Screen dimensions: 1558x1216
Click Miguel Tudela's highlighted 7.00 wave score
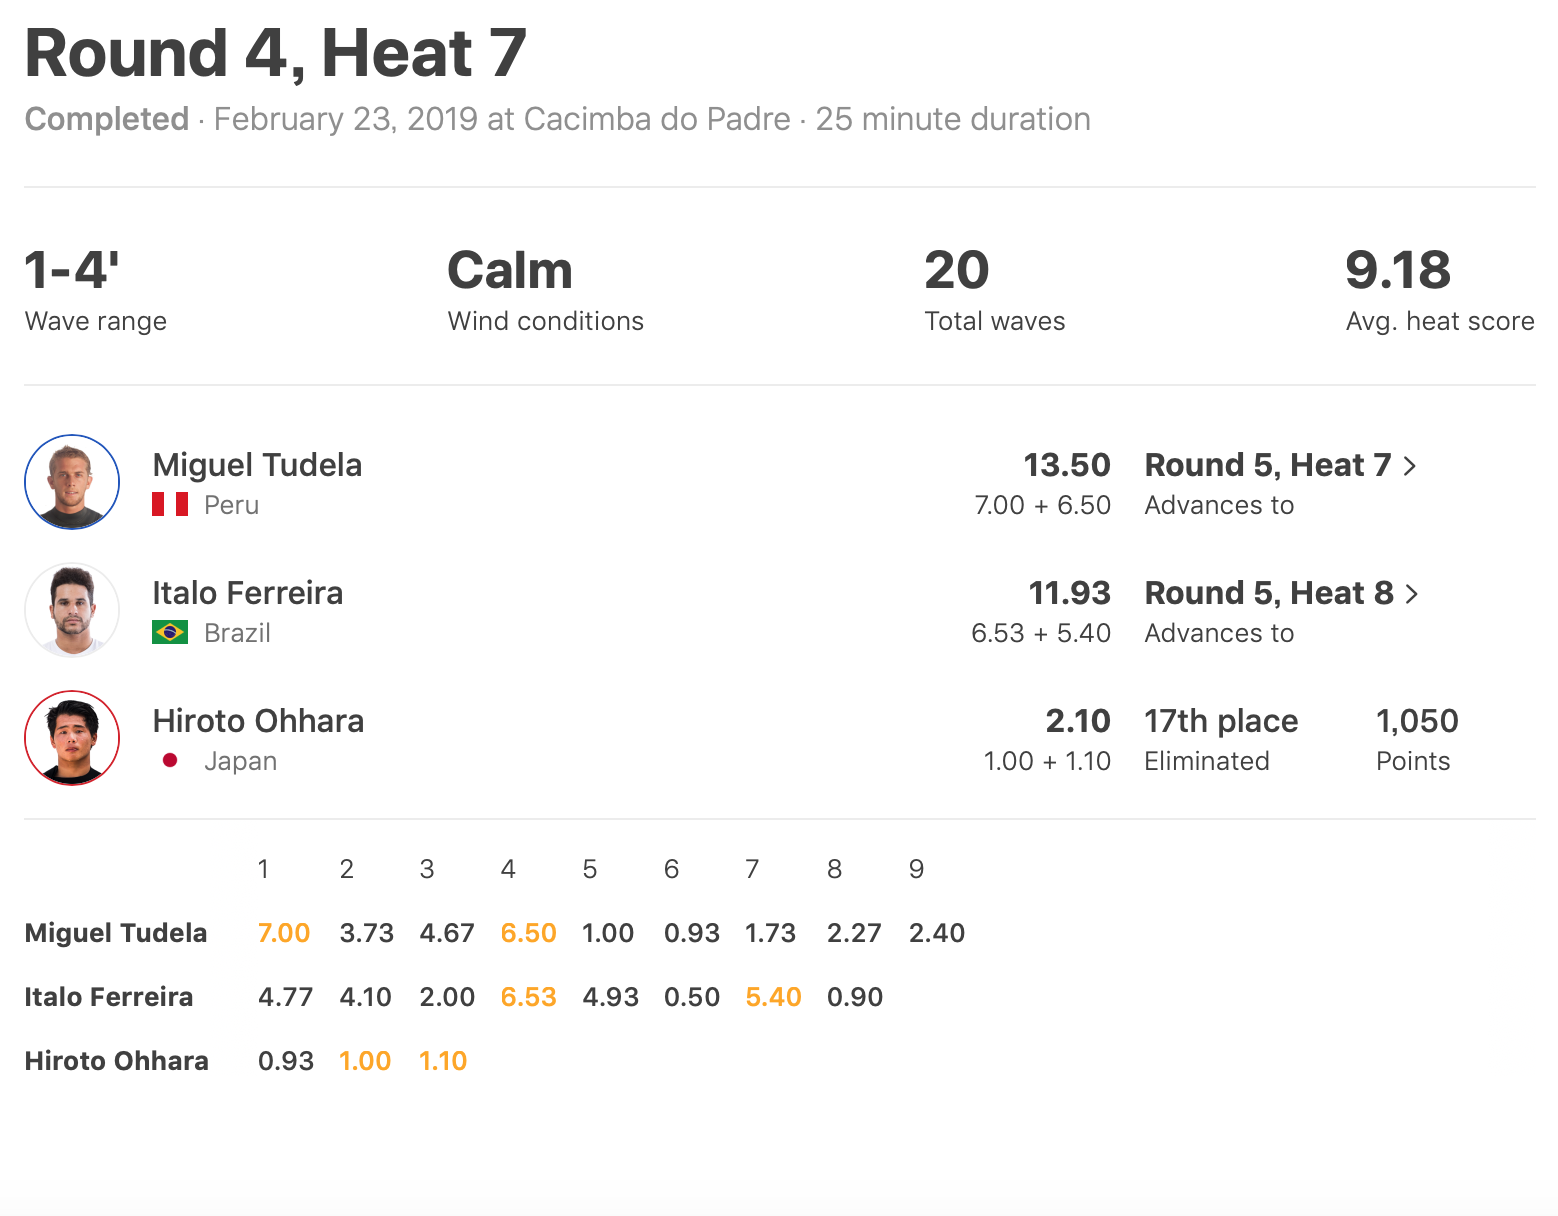pos(284,933)
